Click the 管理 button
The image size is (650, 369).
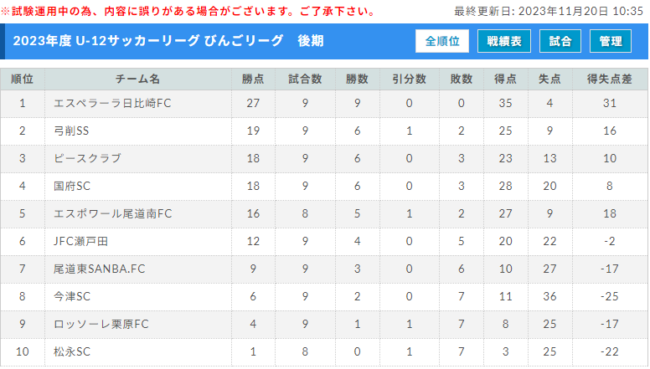[610, 41]
